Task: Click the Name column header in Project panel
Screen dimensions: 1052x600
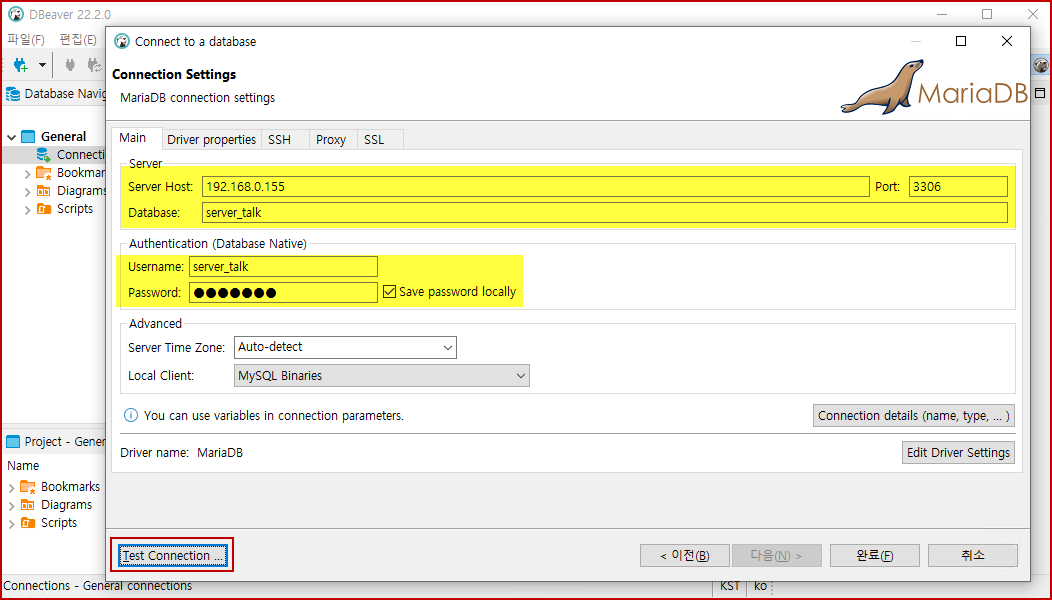Action: point(23,466)
